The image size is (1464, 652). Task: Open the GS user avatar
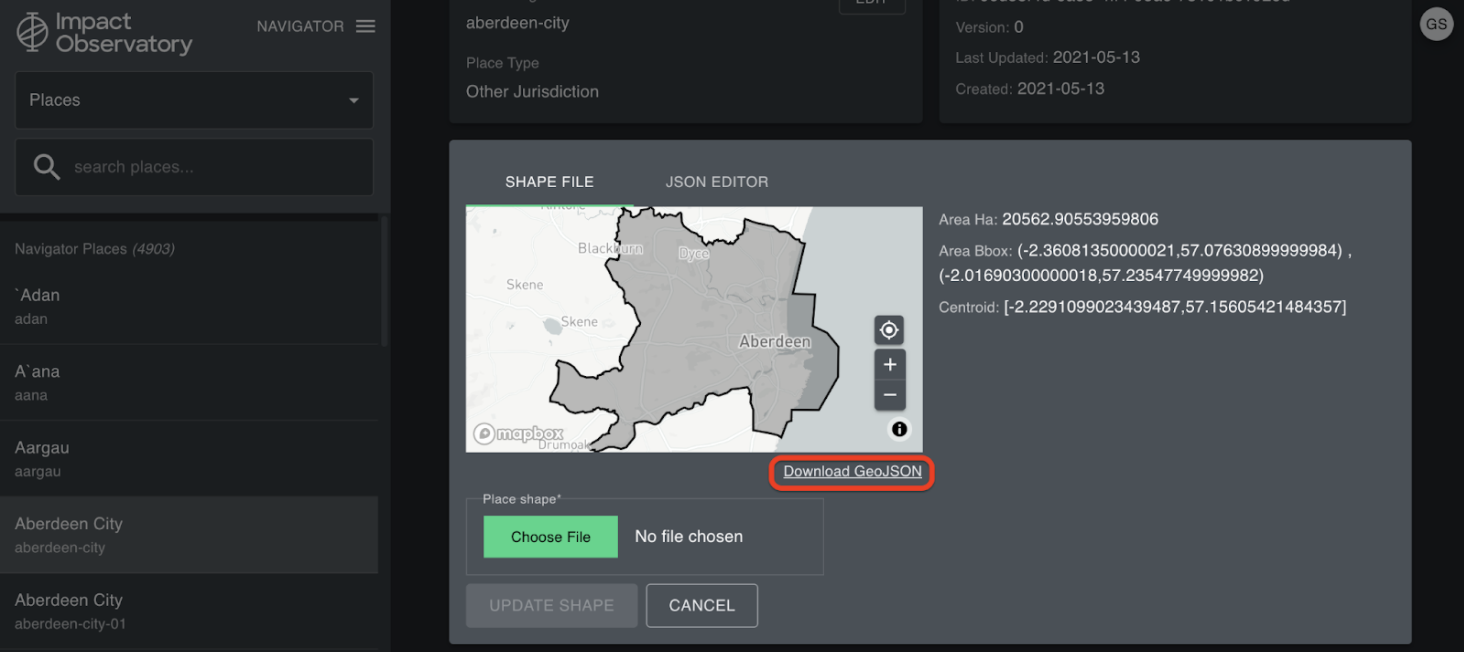point(1436,26)
